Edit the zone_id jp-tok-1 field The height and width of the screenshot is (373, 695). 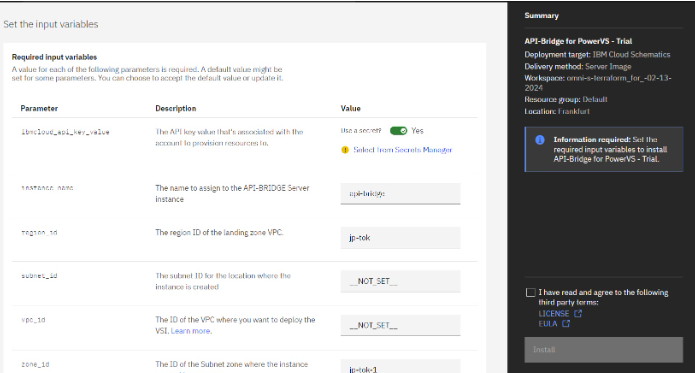pyautogui.click(x=400, y=367)
